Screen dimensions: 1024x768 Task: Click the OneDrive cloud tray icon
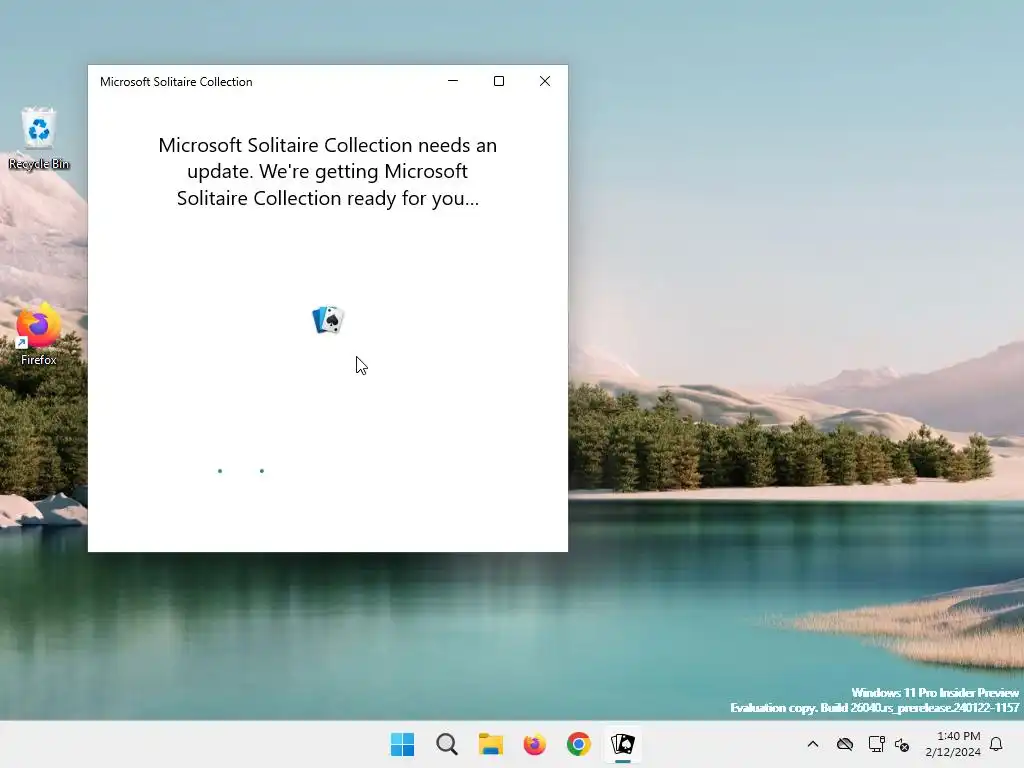pyautogui.click(x=845, y=744)
